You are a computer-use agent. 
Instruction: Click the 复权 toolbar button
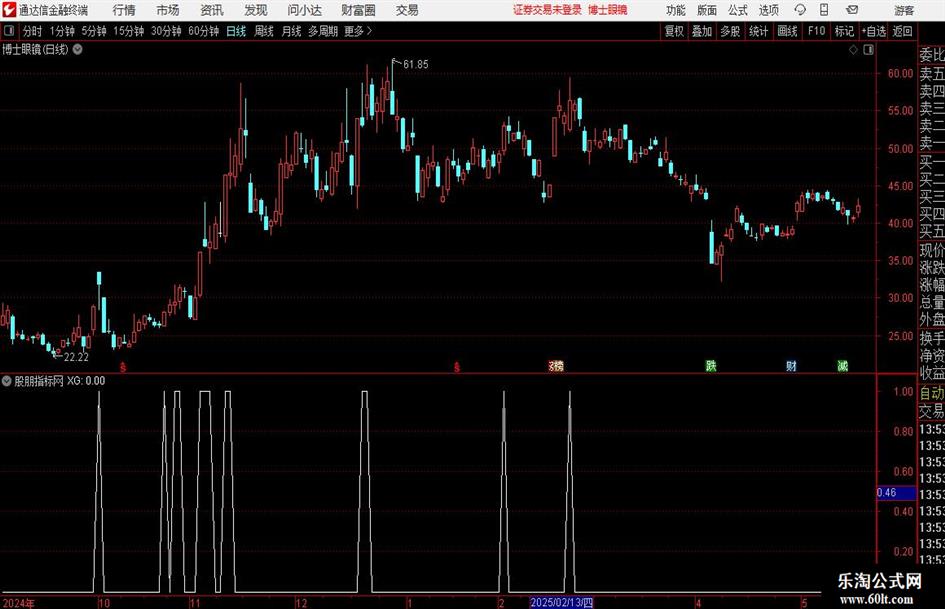(x=674, y=31)
